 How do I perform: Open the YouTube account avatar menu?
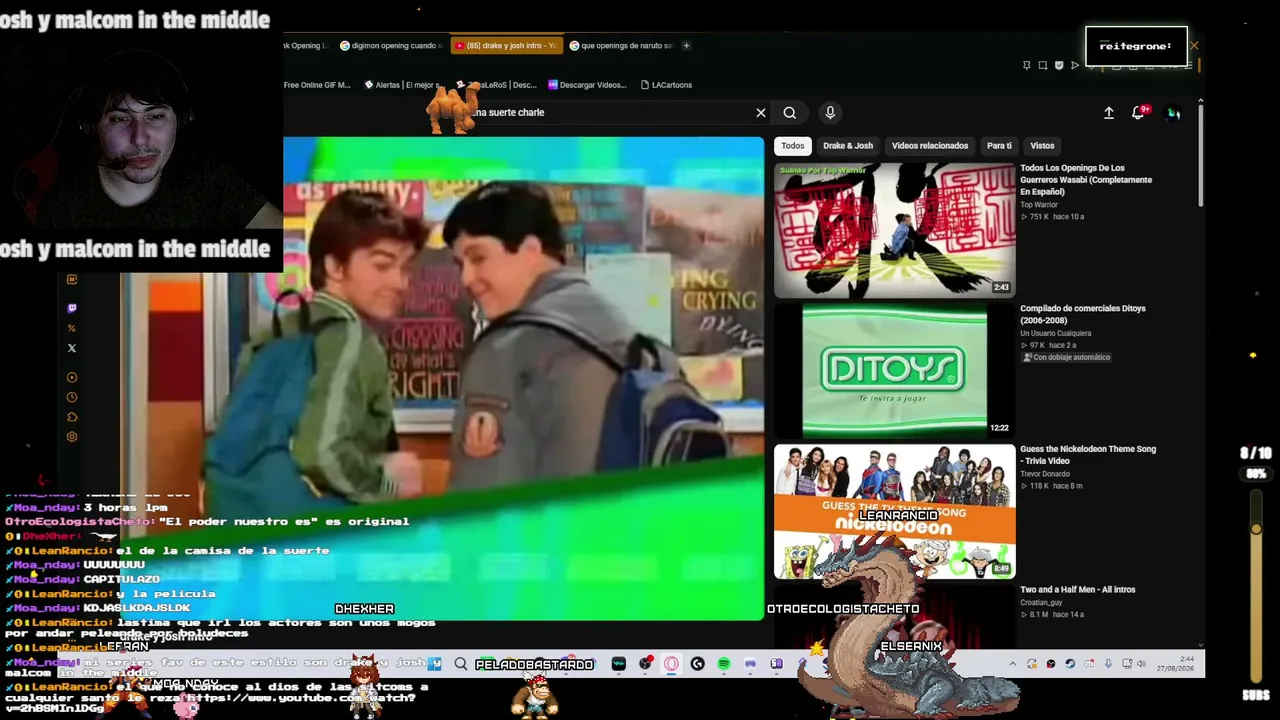[1174, 113]
